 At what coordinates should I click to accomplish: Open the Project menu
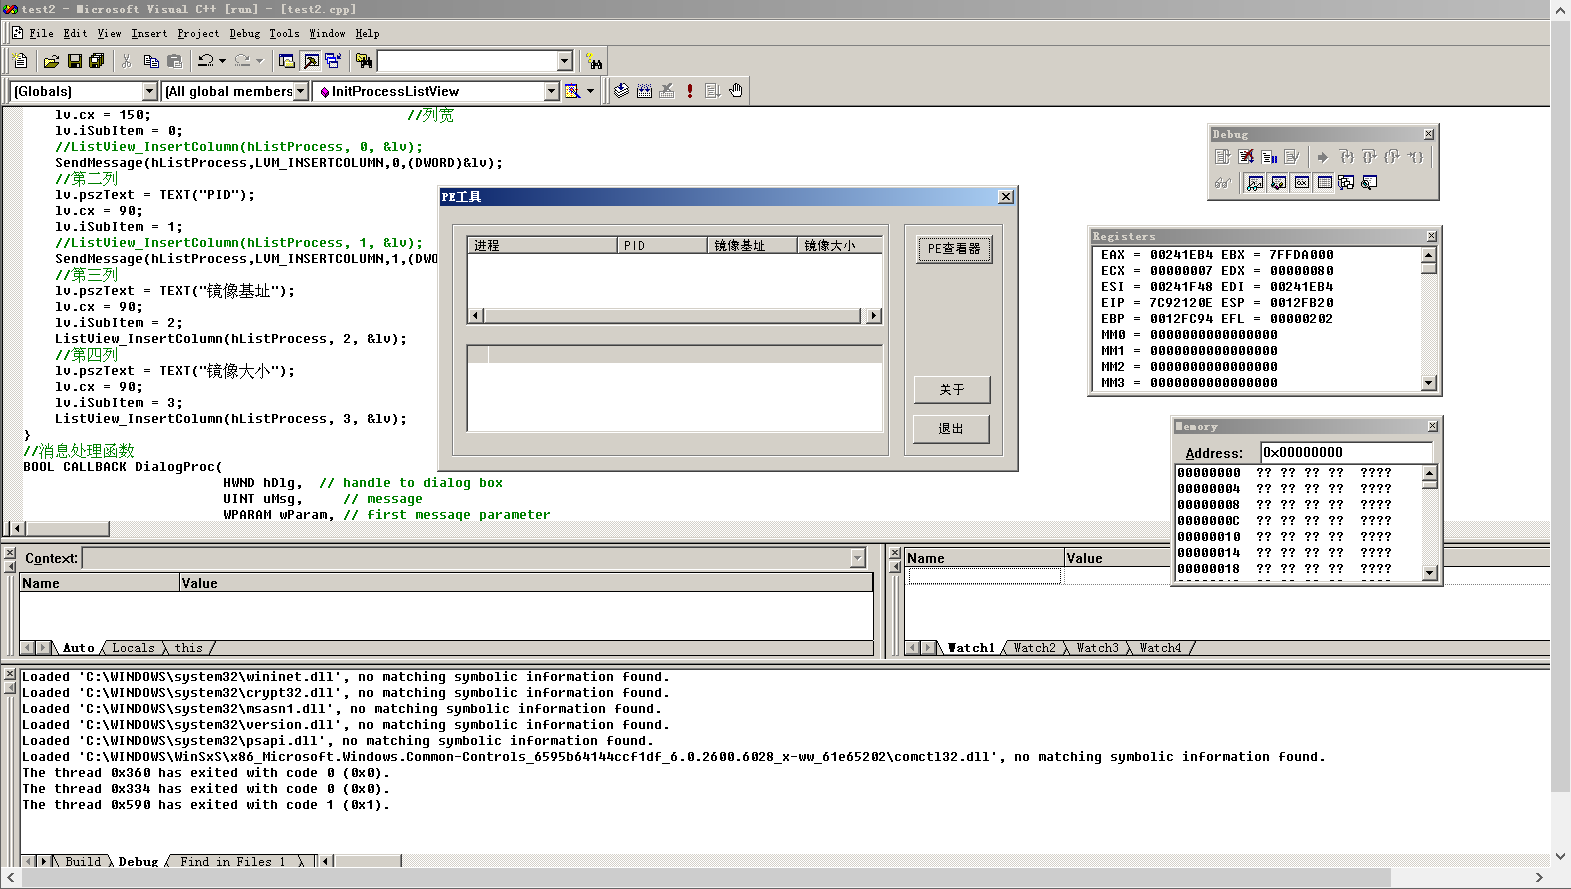pos(198,33)
